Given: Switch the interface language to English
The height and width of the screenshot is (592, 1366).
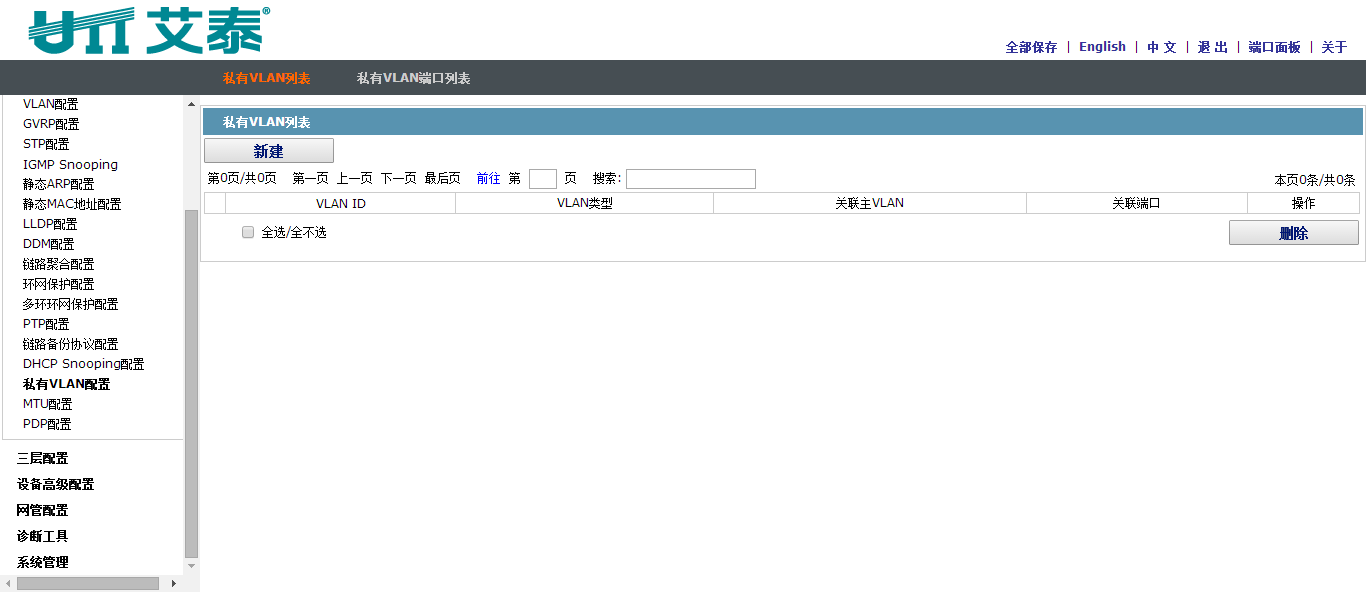Looking at the screenshot, I should [1101, 46].
